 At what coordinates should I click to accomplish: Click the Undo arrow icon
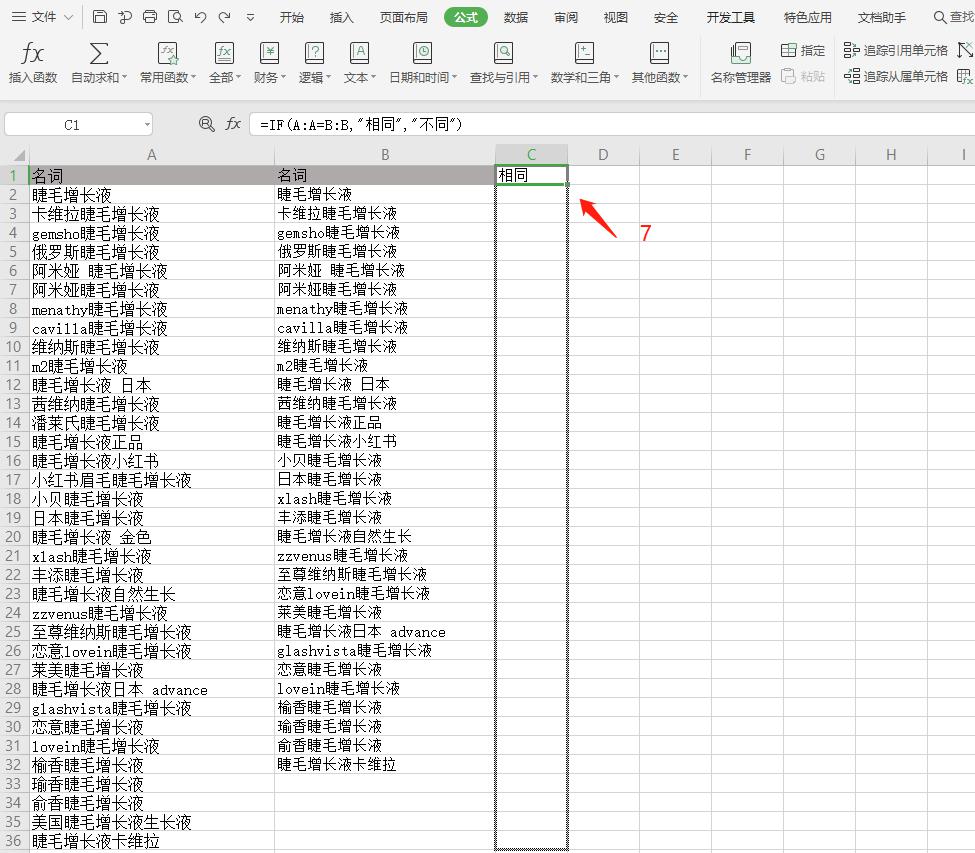(x=200, y=17)
